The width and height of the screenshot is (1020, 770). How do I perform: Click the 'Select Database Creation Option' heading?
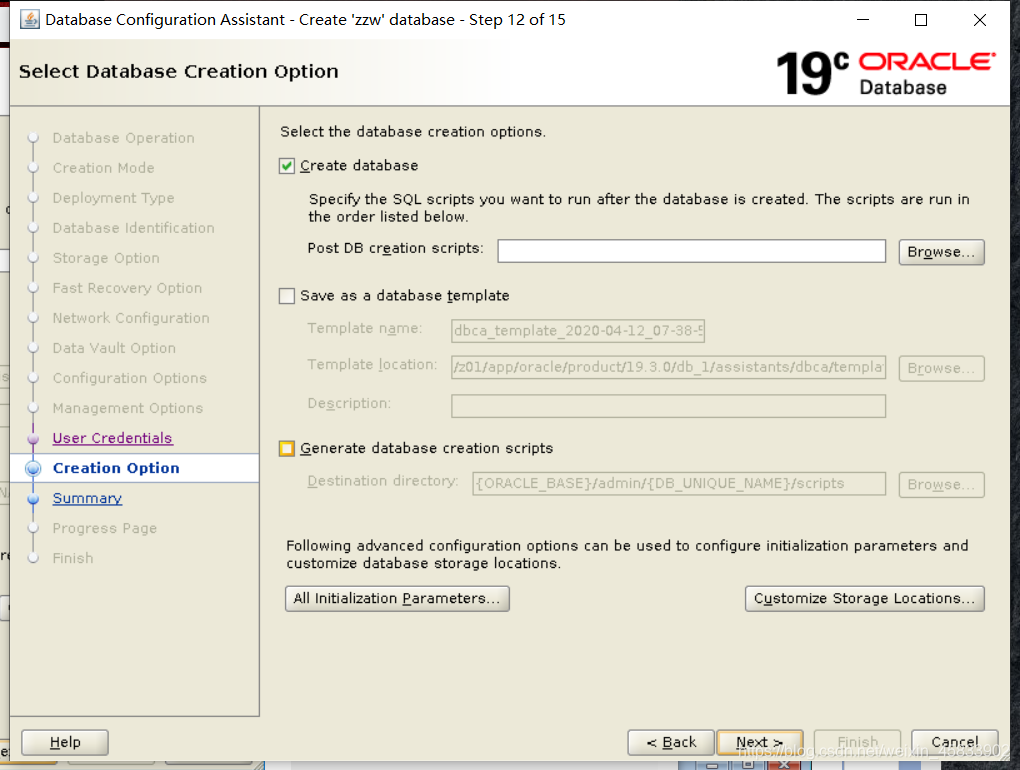[179, 71]
